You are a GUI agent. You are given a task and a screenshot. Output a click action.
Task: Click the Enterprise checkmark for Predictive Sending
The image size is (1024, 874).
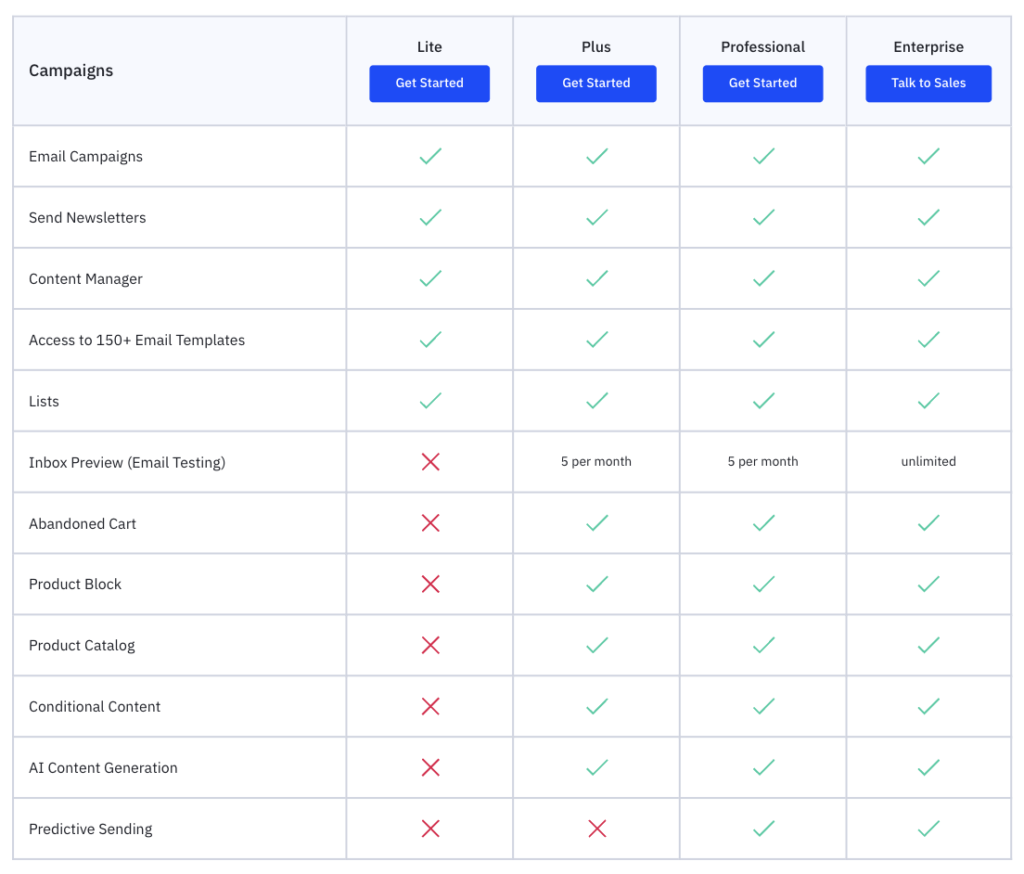point(929,829)
